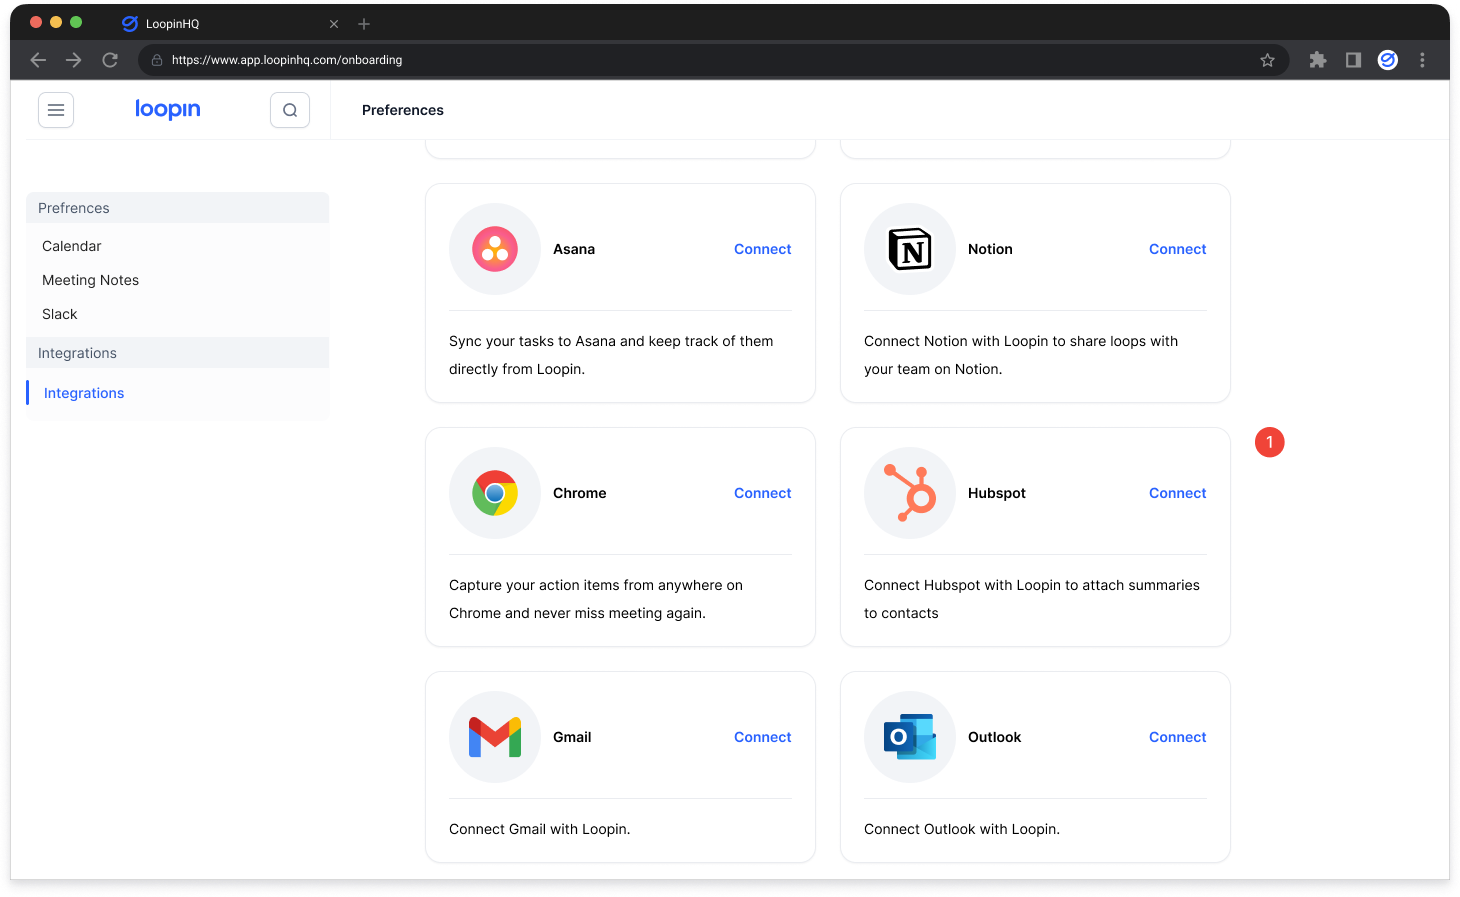Connect the Hubspot integration
The image size is (1460, 897).
[1177, 493]
